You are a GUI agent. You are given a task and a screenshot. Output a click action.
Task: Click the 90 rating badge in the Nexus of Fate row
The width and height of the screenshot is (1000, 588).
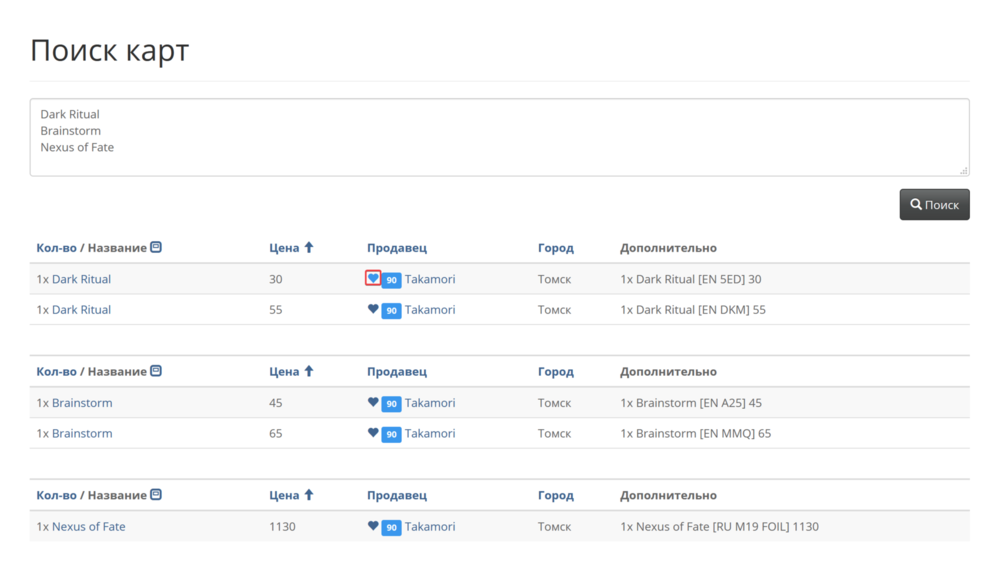[391, 527]
